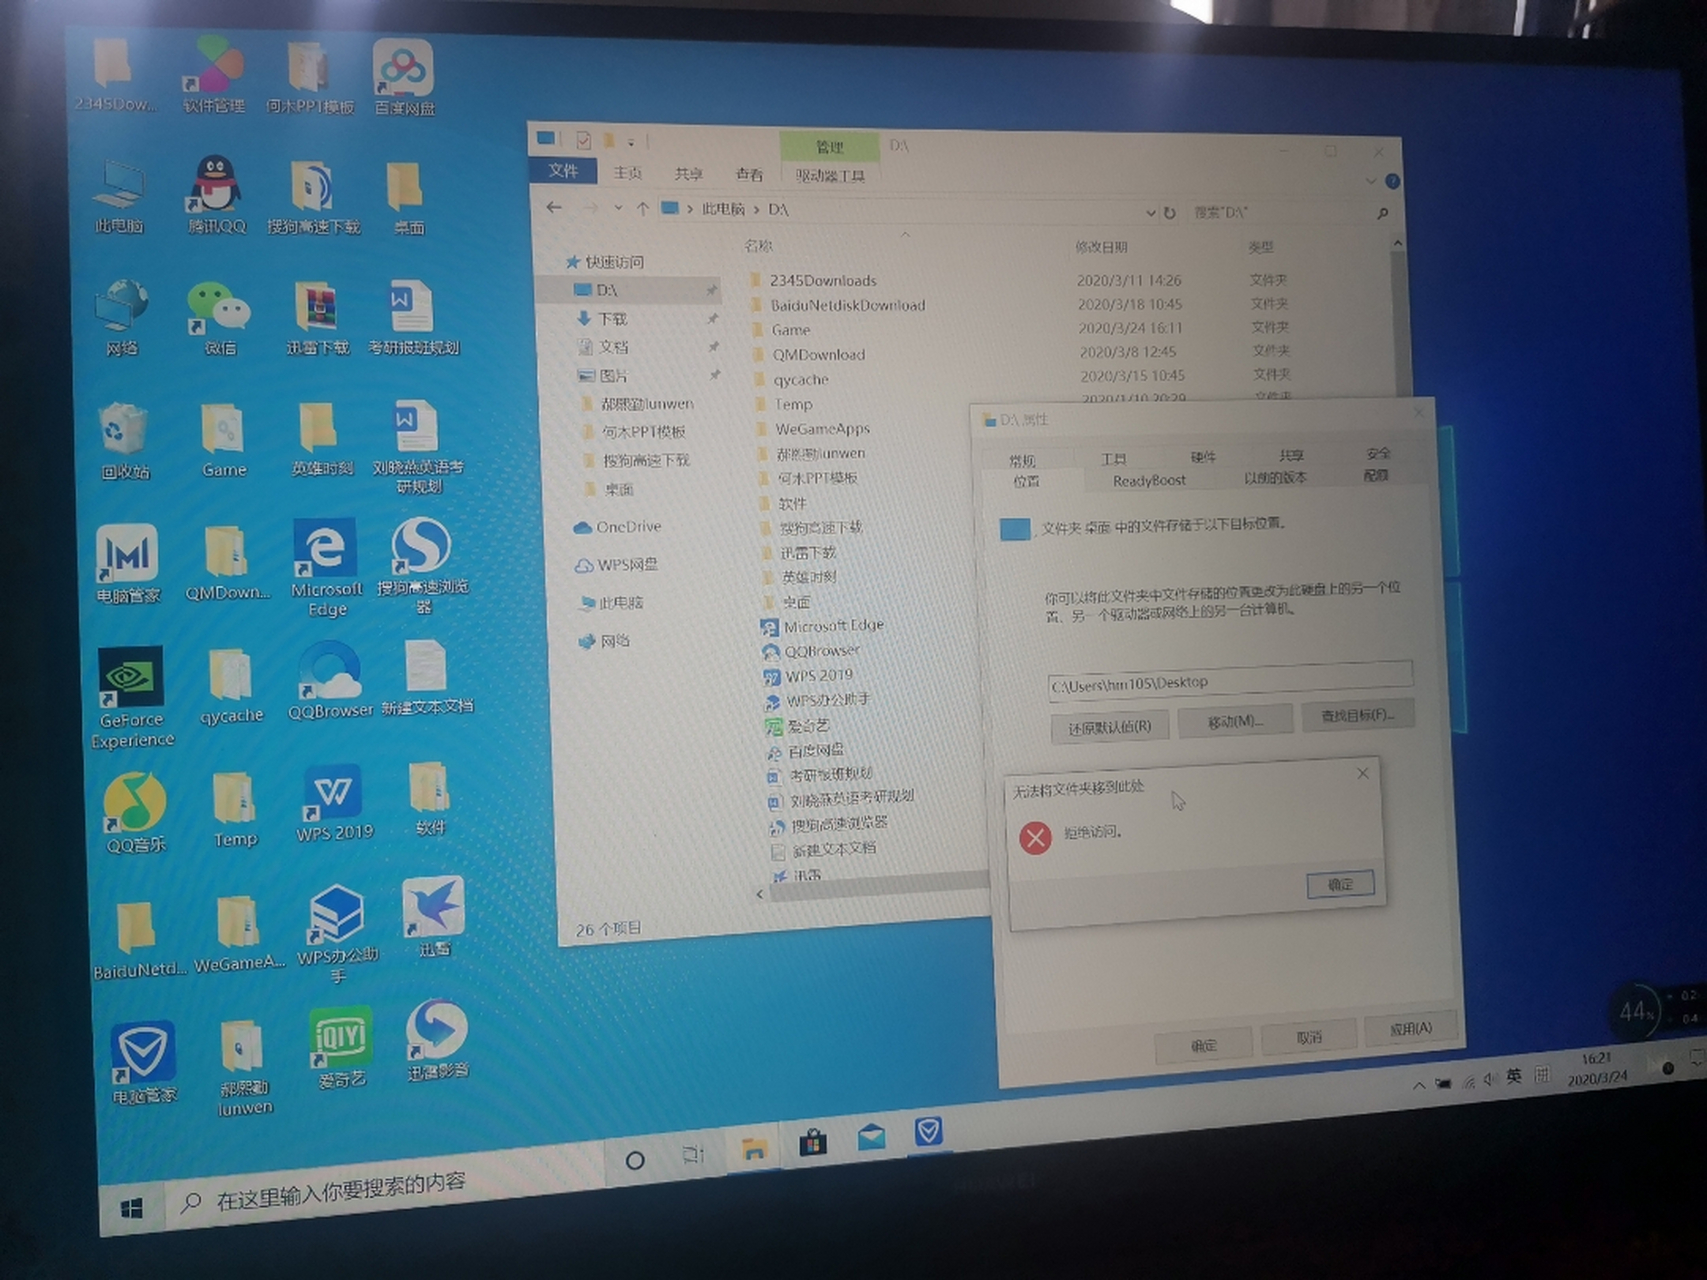The width and height of the screenshot is (1707, 1280).
Task: Click 确定 in the access denied dialog
Action: tap(1340, 884)
